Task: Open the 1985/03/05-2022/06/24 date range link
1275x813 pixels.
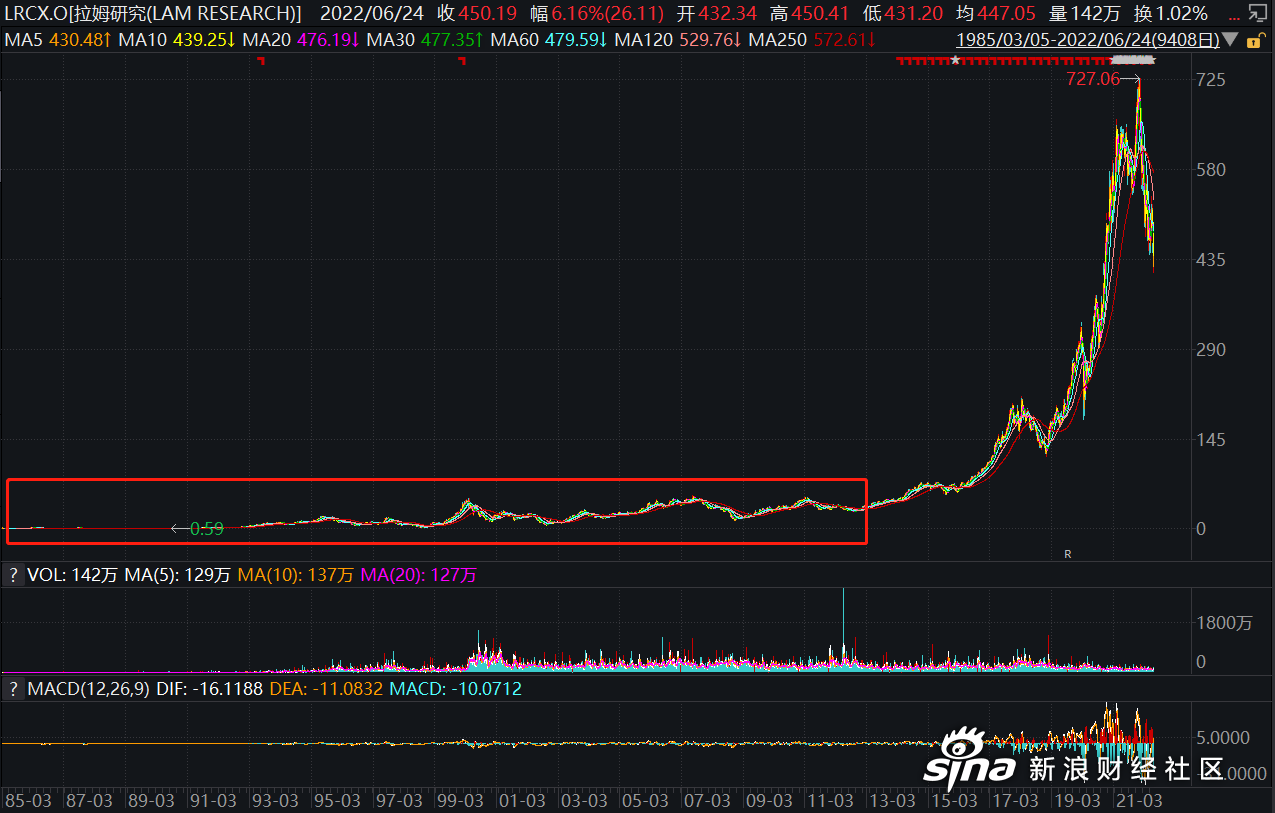Action: 1088,41
